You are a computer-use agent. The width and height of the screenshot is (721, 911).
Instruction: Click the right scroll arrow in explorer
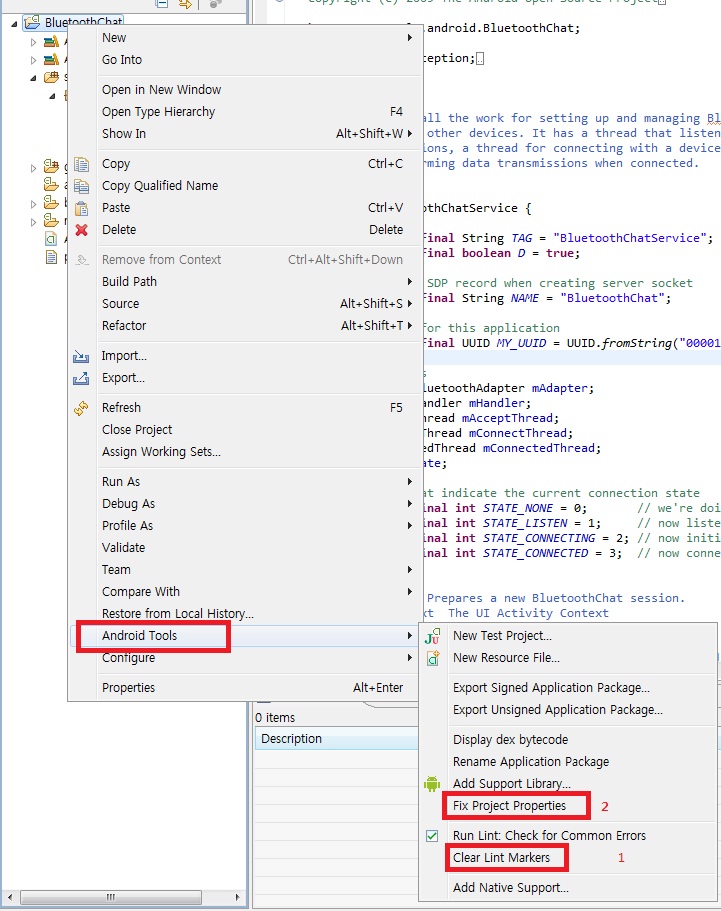[237, 897]
